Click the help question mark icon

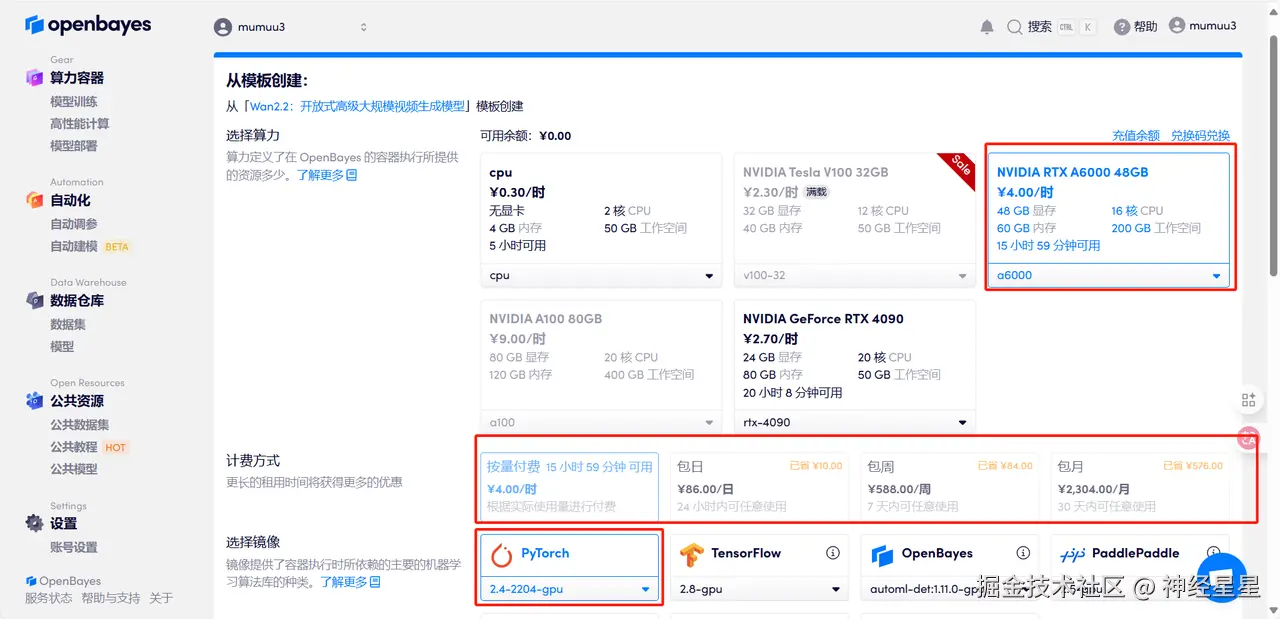pos(1122,27)
